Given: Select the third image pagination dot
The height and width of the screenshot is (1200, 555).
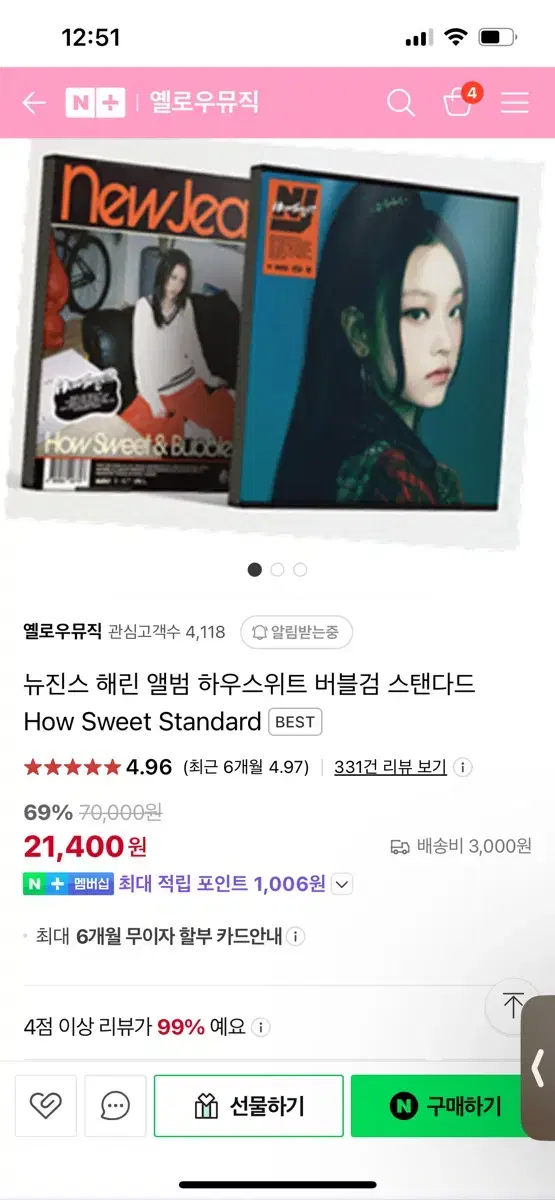Looking at the screenshot, I should coord(300,569).
